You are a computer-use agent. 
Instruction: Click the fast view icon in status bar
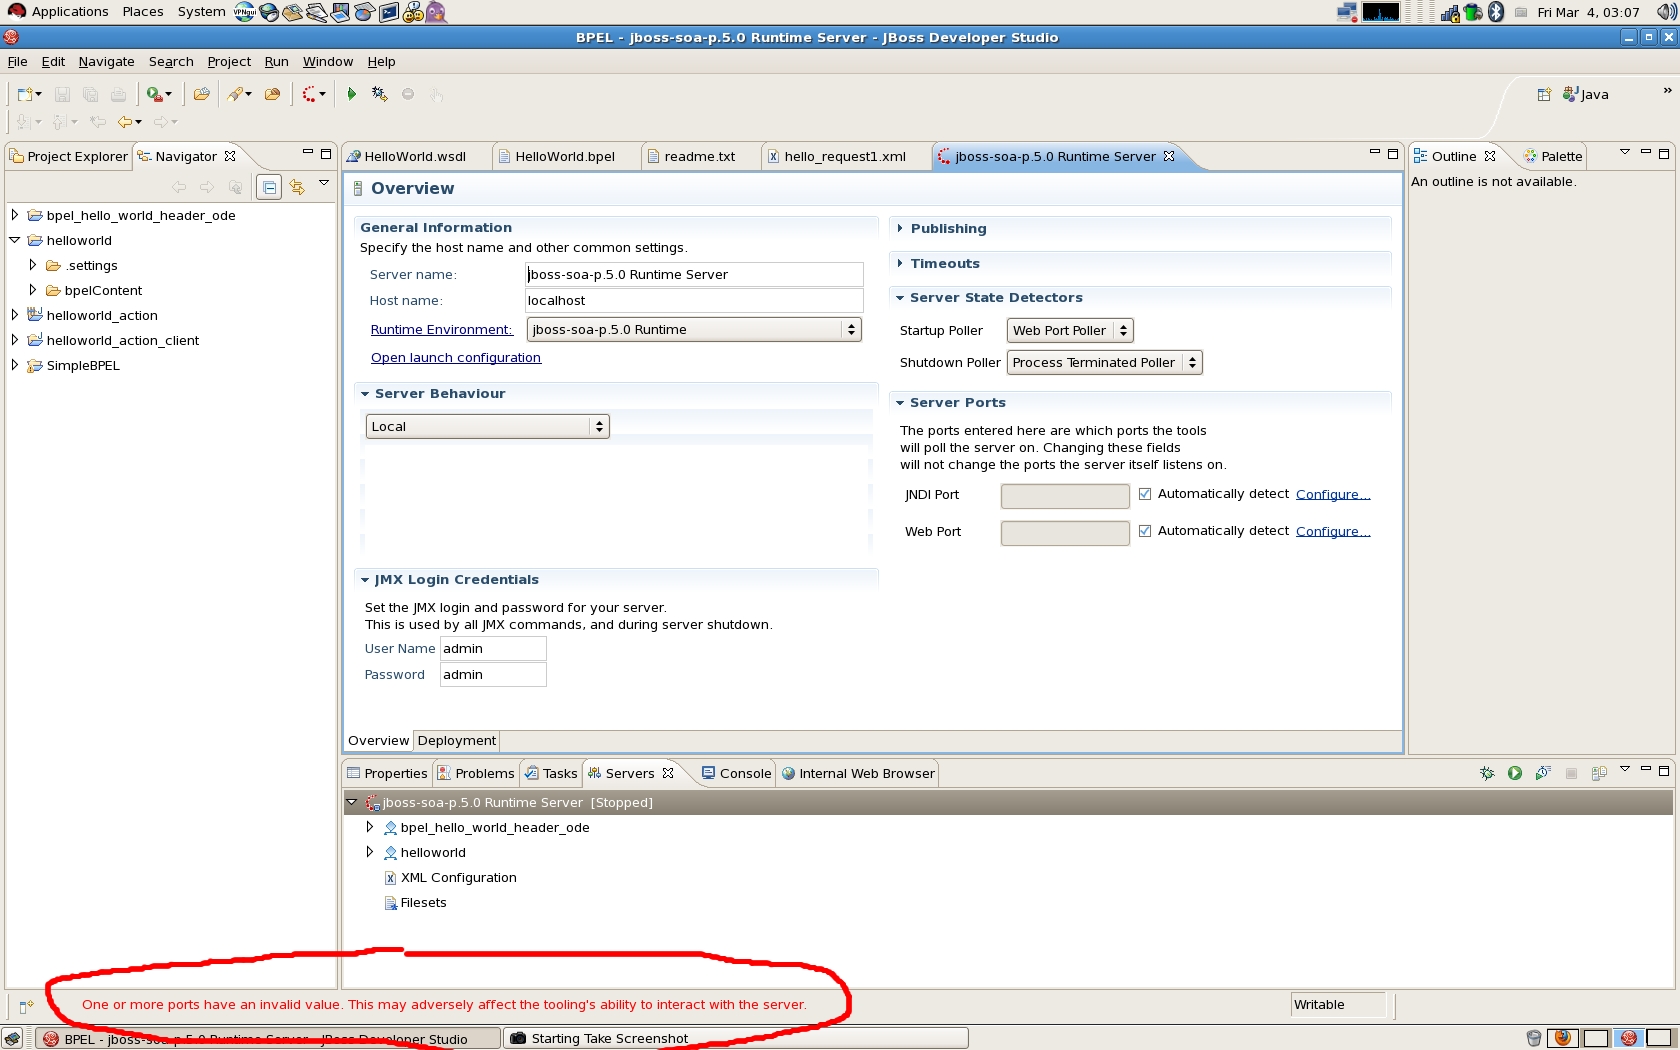click(26, 1006)
